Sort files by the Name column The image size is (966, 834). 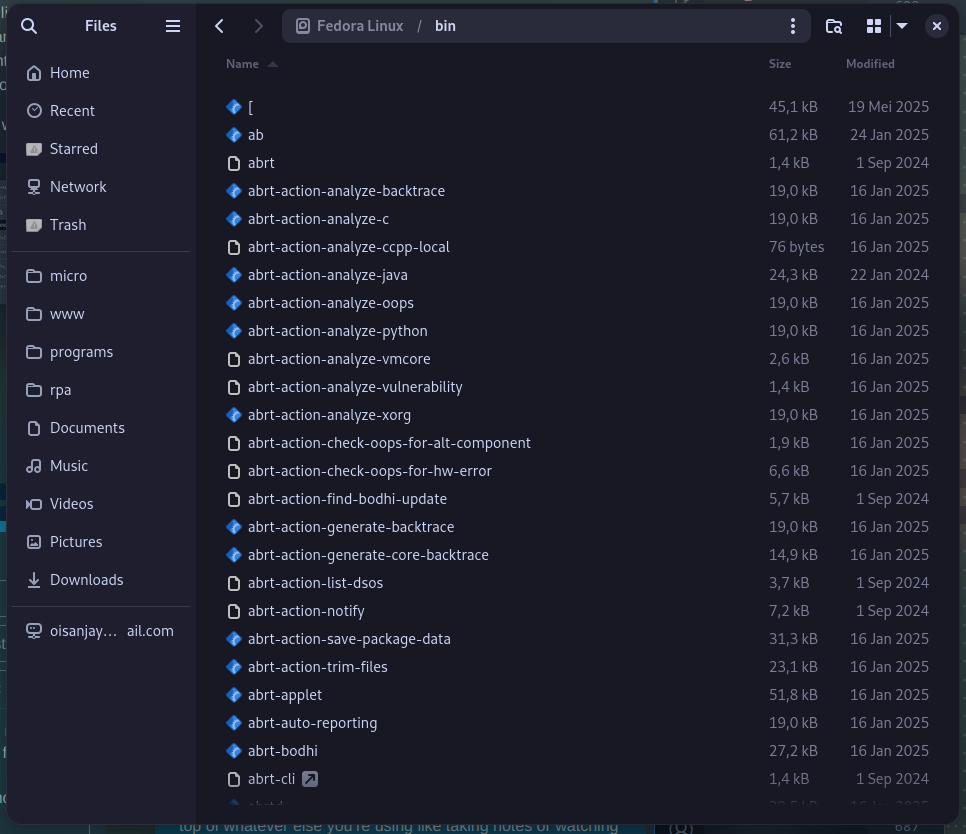pos(242,64)
